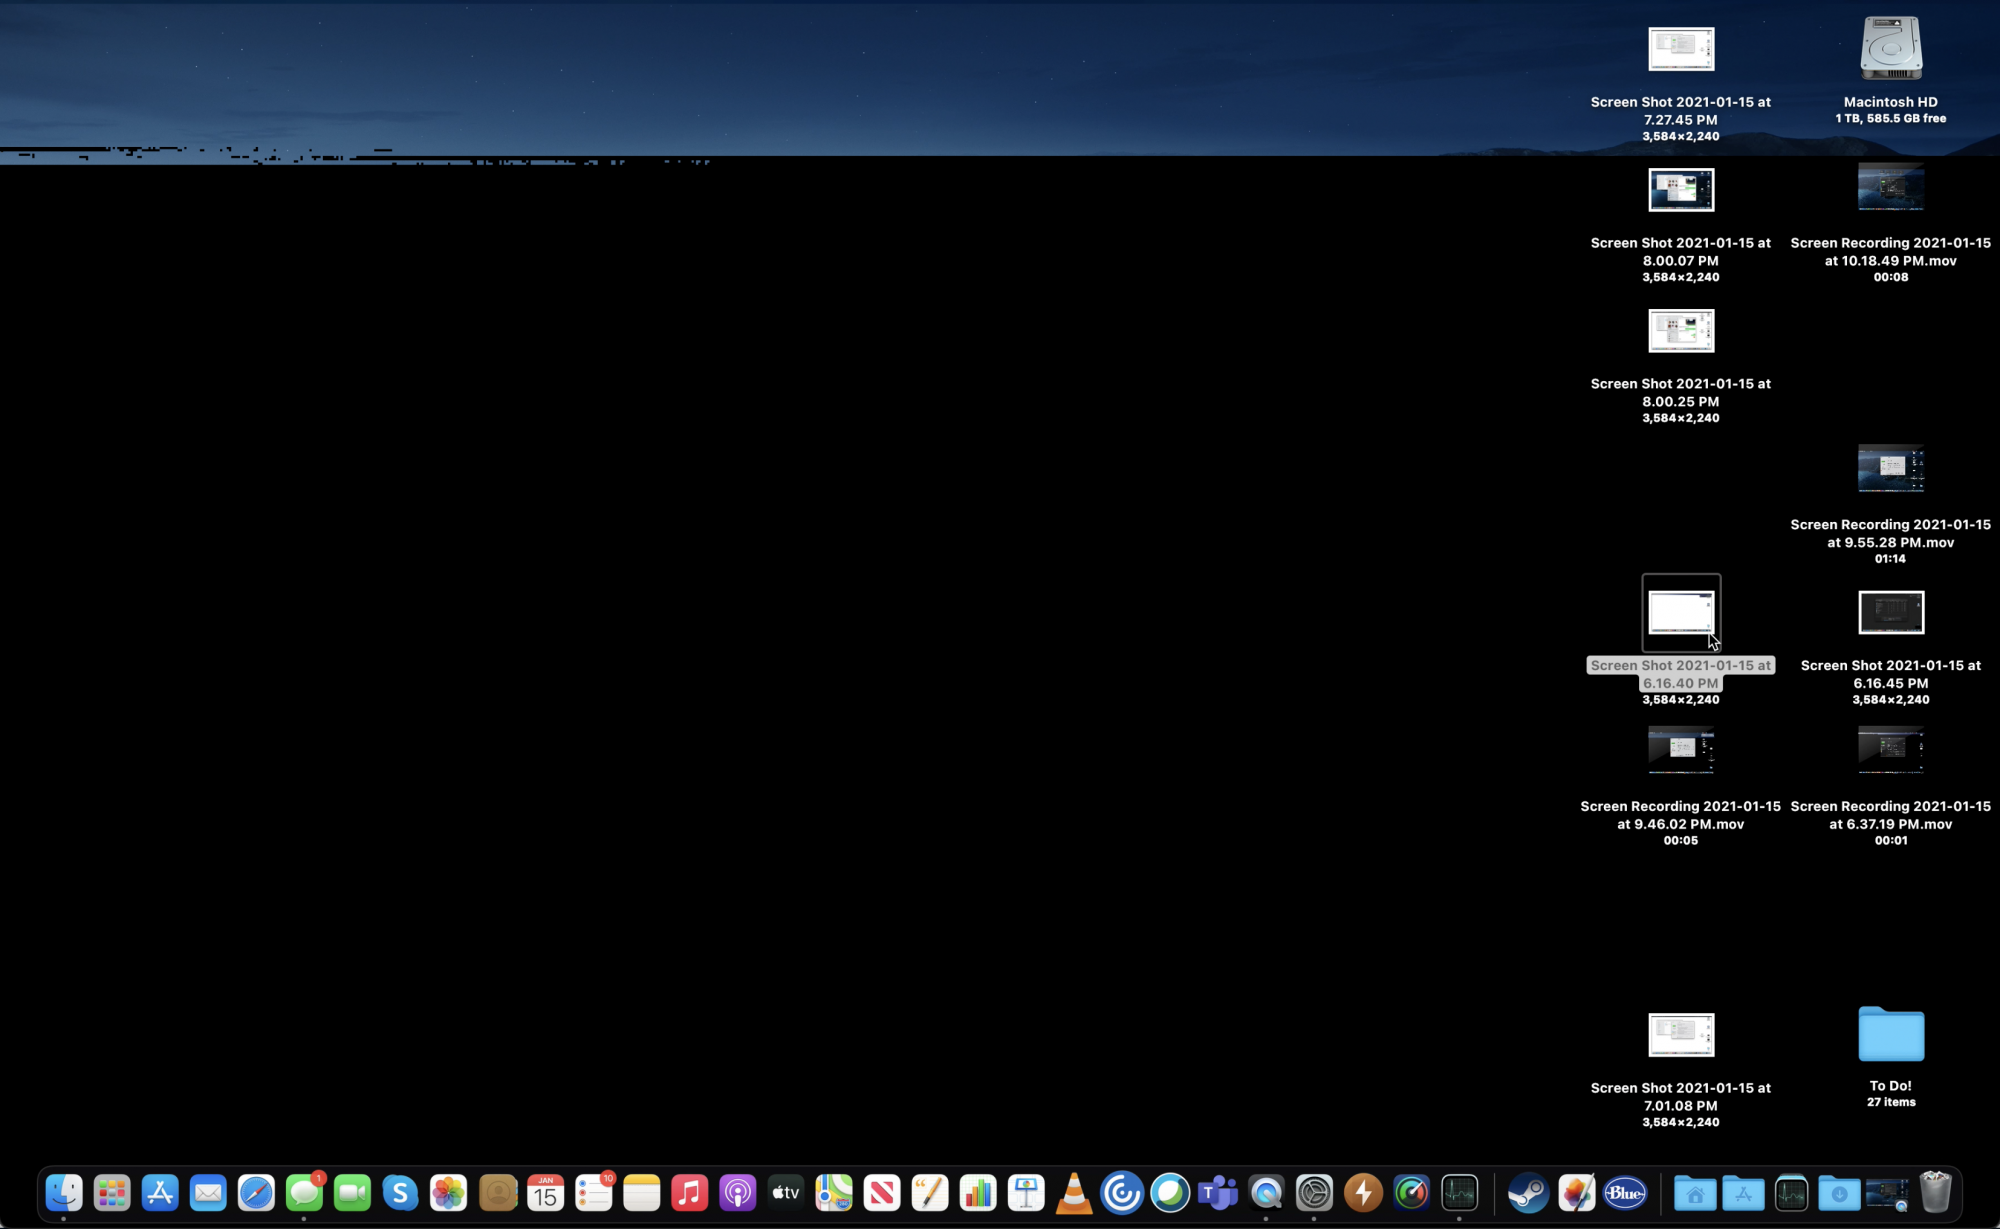The image size is (2000, 1229).
Task: Open the Macintosh HD drive
Action: (x=1890, y=50)
